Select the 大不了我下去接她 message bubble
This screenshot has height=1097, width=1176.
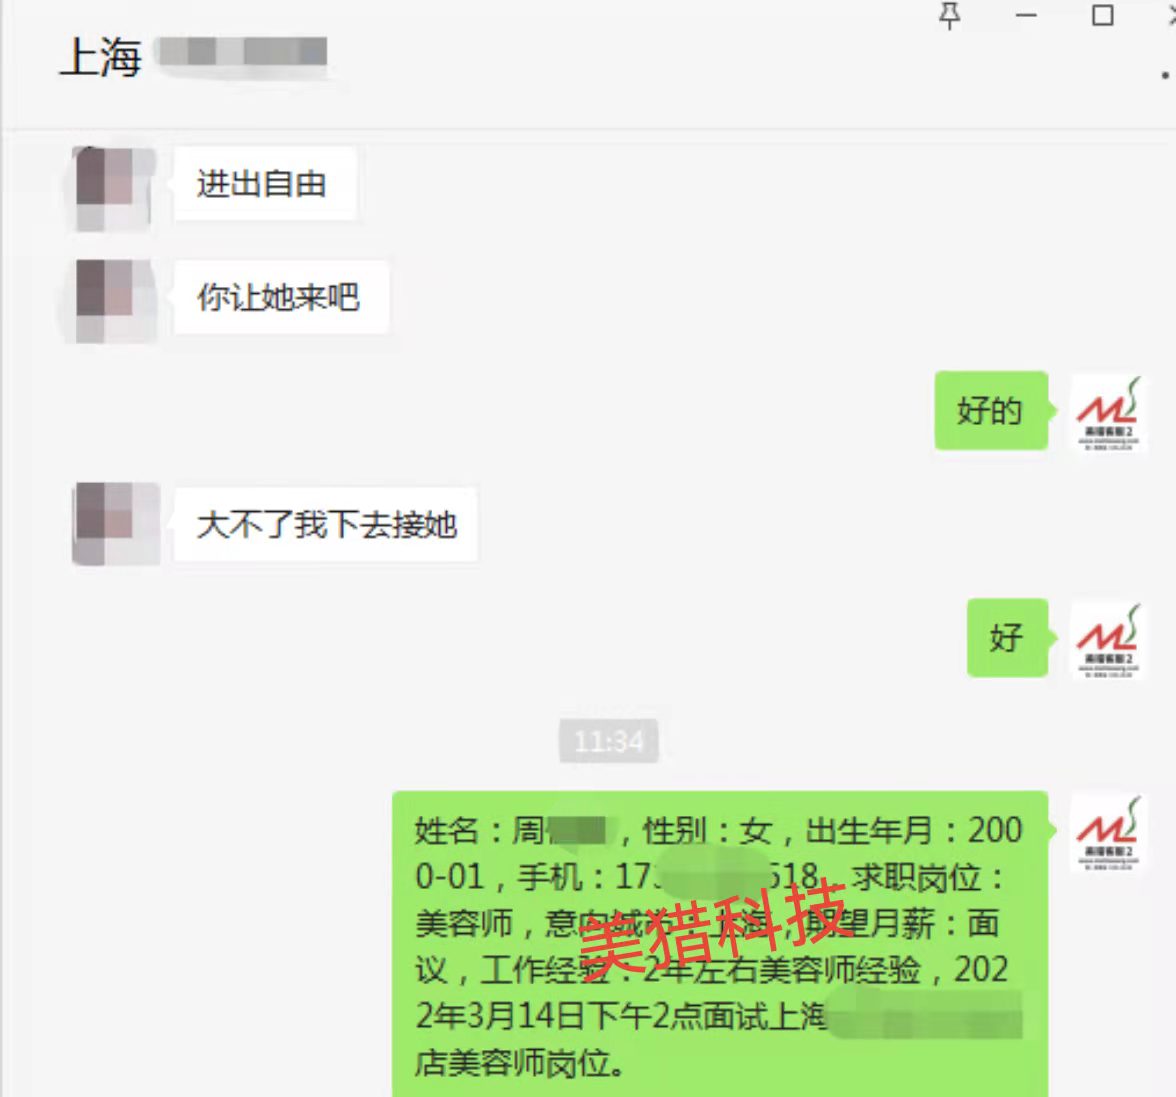point(326,524)
